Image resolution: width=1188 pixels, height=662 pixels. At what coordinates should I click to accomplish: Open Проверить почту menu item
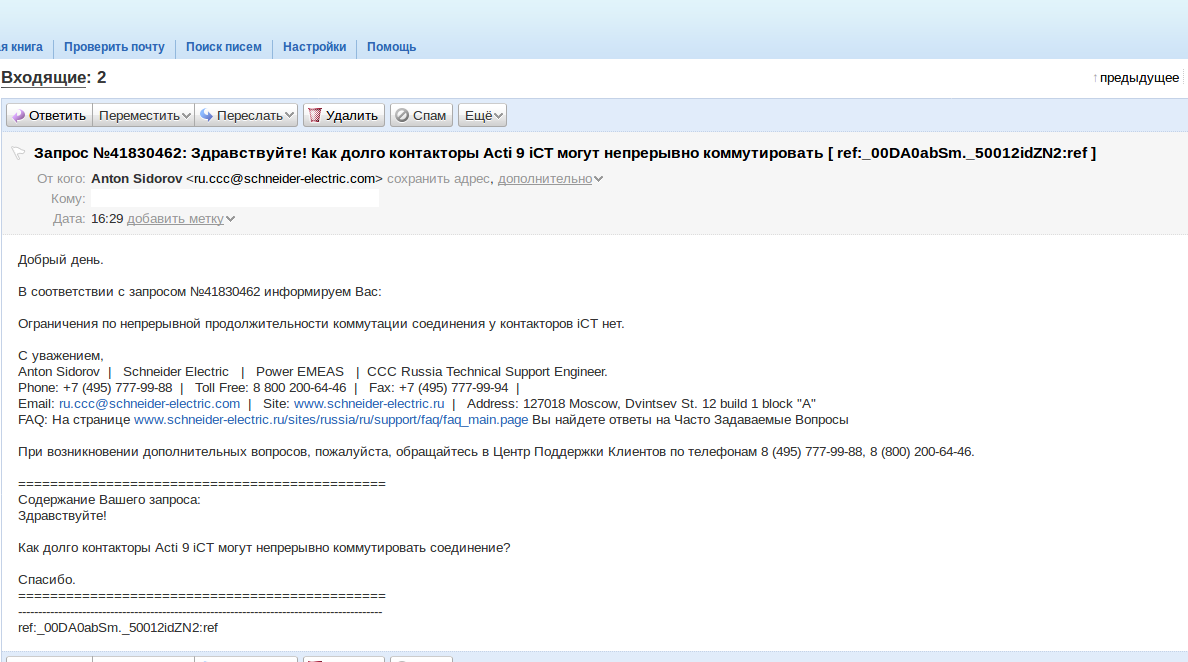114,47
